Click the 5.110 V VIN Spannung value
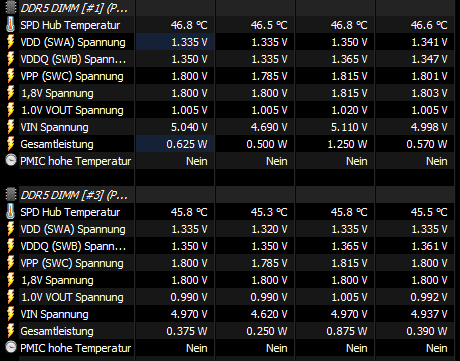The height and width of the screenshot is (361, 460). click(x=349, y=127)
